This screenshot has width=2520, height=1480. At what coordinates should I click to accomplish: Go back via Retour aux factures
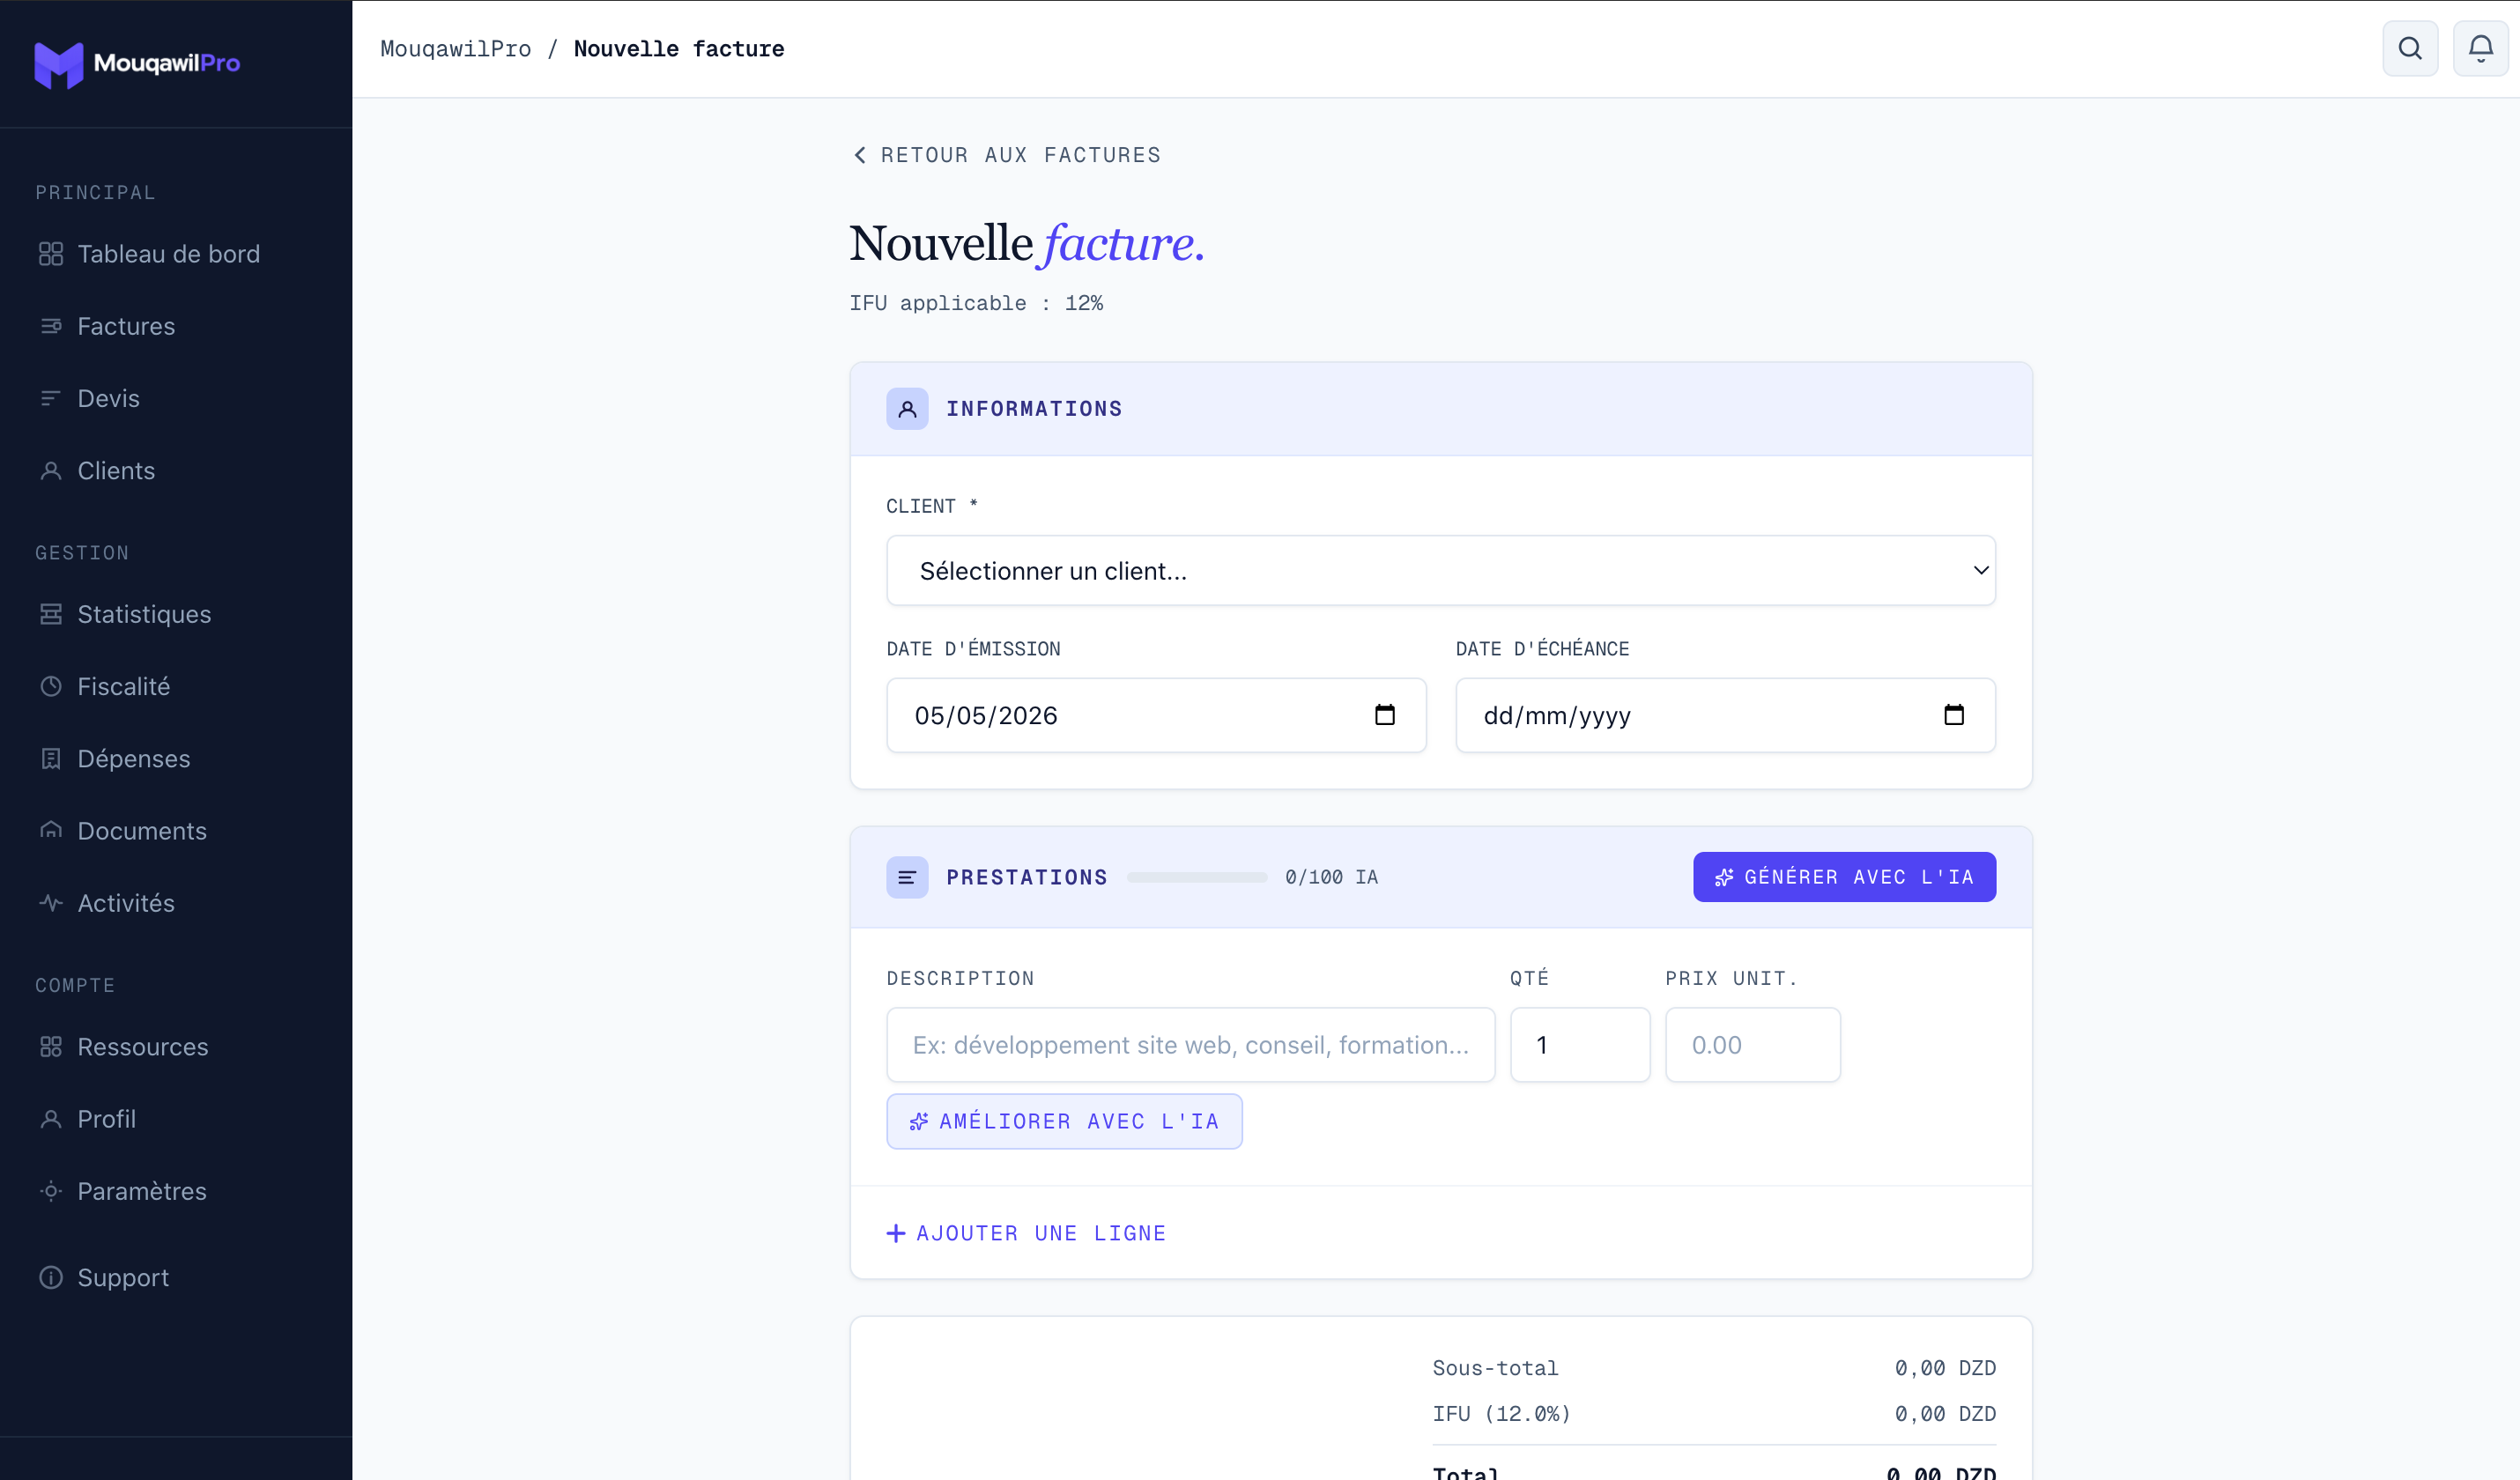(x=1006, y=155)
